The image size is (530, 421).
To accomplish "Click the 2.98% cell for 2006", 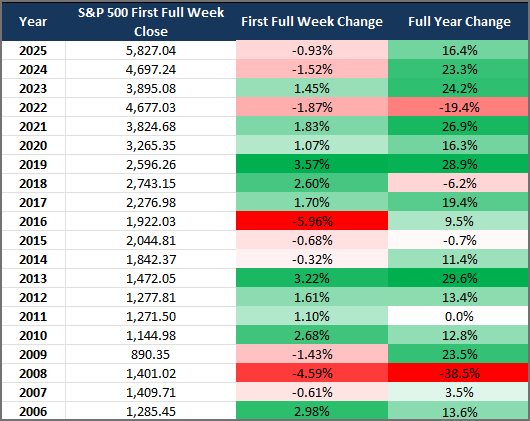I will 312,411.
